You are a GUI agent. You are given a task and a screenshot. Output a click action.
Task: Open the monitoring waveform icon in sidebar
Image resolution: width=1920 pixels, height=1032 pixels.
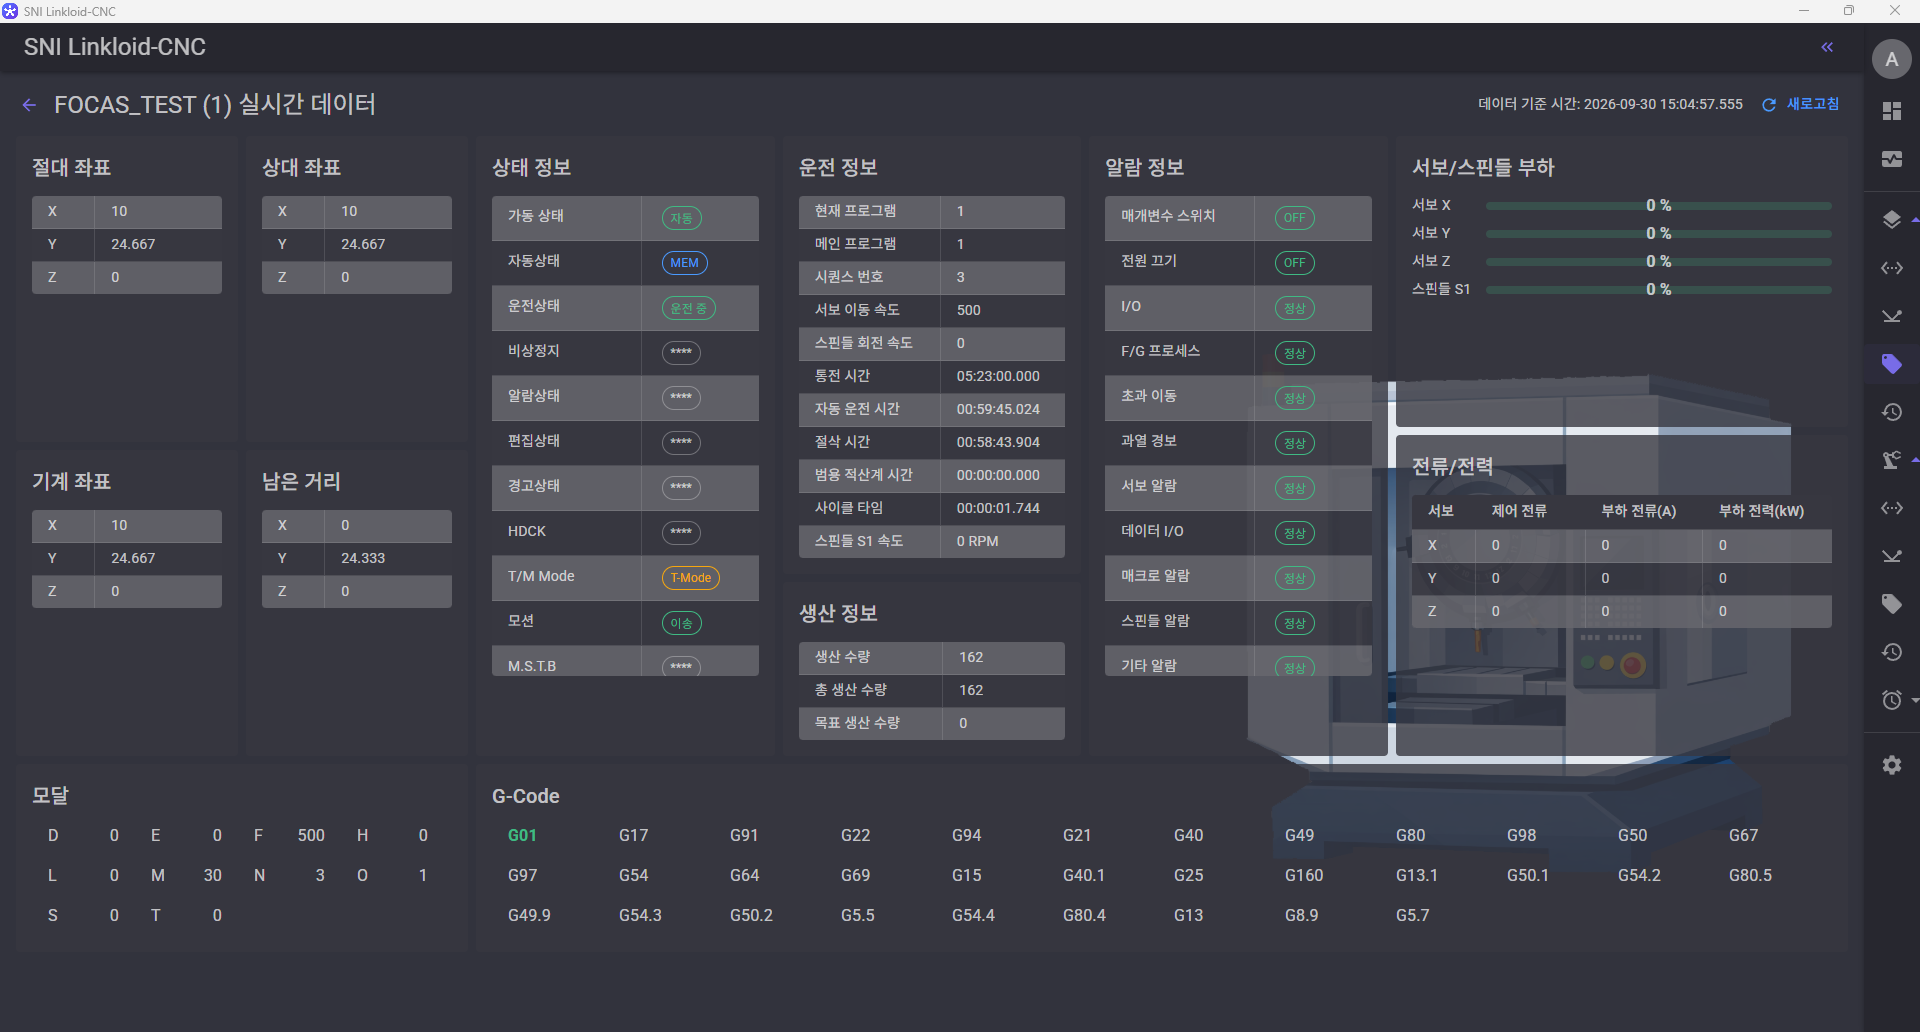click(1891, 159)
